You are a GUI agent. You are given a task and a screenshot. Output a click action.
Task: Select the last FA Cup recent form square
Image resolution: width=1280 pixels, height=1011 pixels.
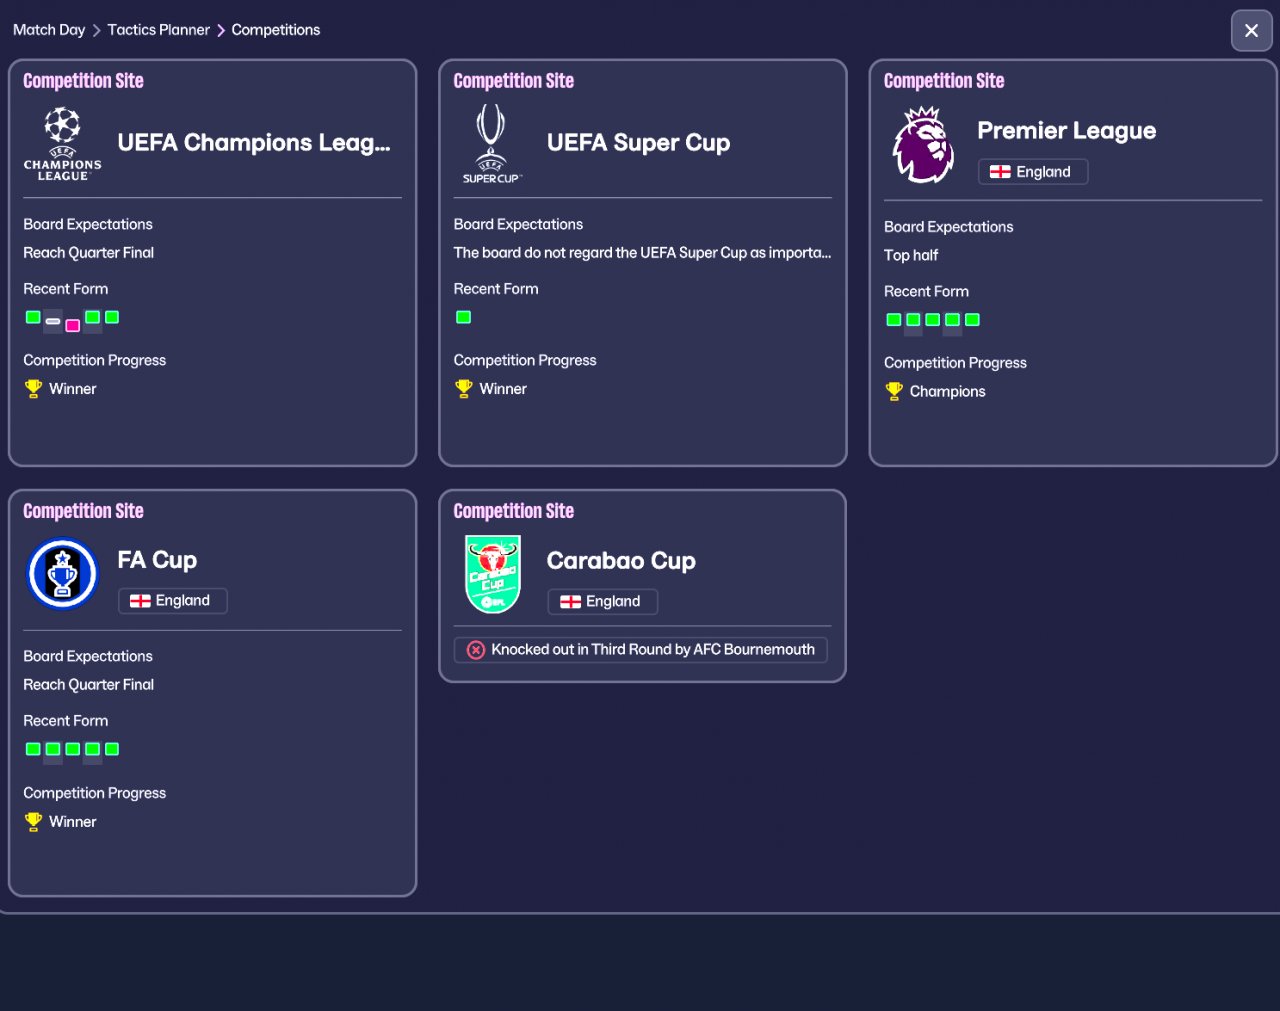point(112,749)
